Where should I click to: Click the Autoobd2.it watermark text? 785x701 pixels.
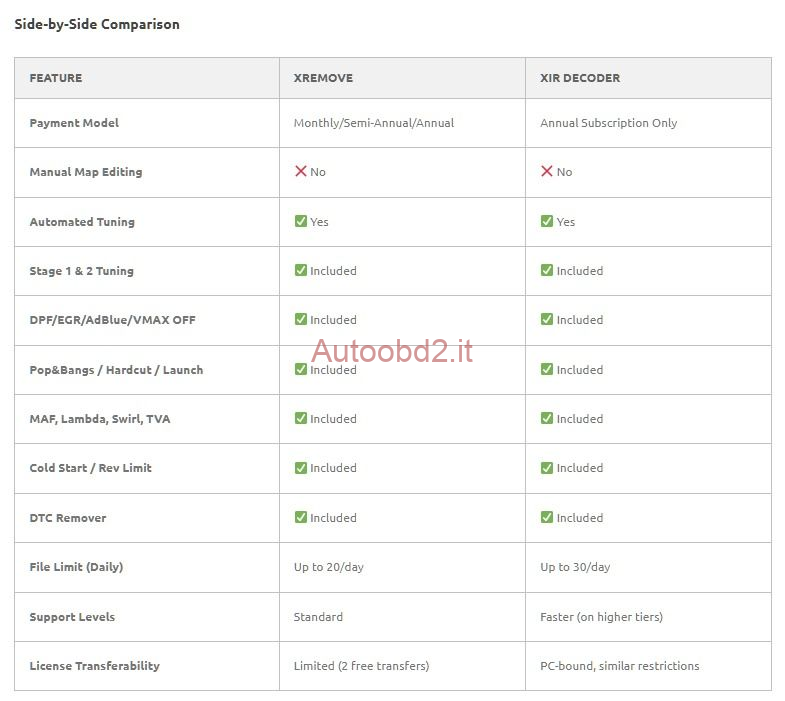pos(392,351)
